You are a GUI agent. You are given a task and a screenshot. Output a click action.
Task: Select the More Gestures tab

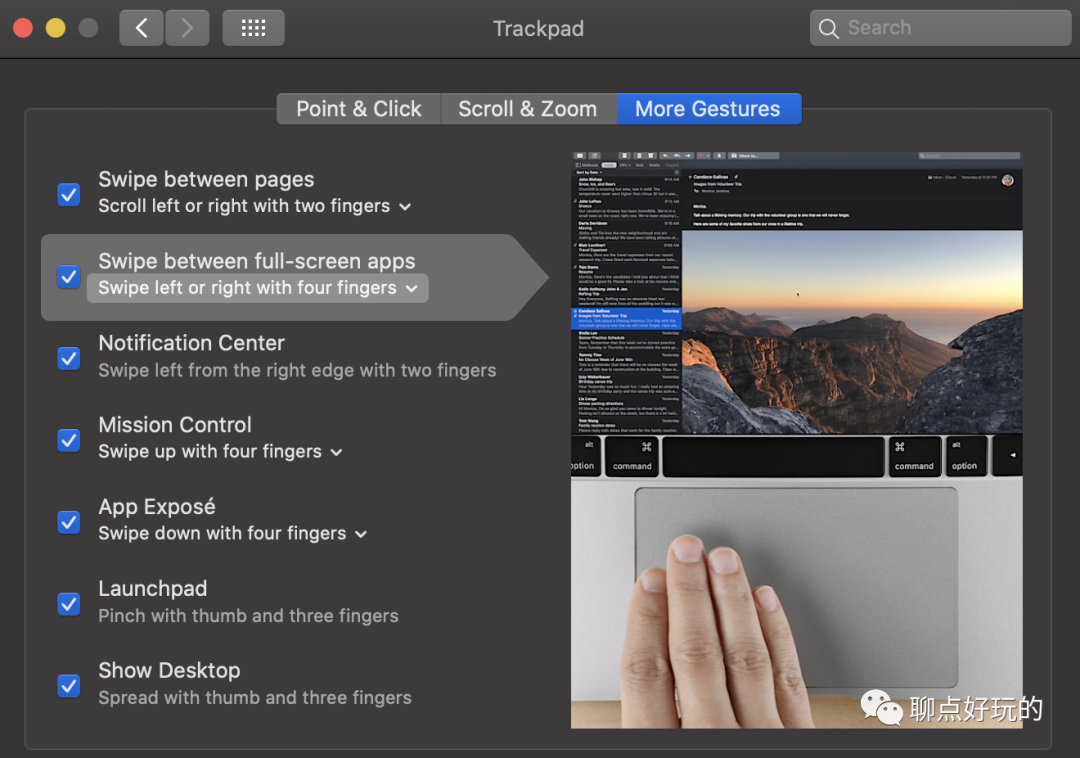pos(709,109)
